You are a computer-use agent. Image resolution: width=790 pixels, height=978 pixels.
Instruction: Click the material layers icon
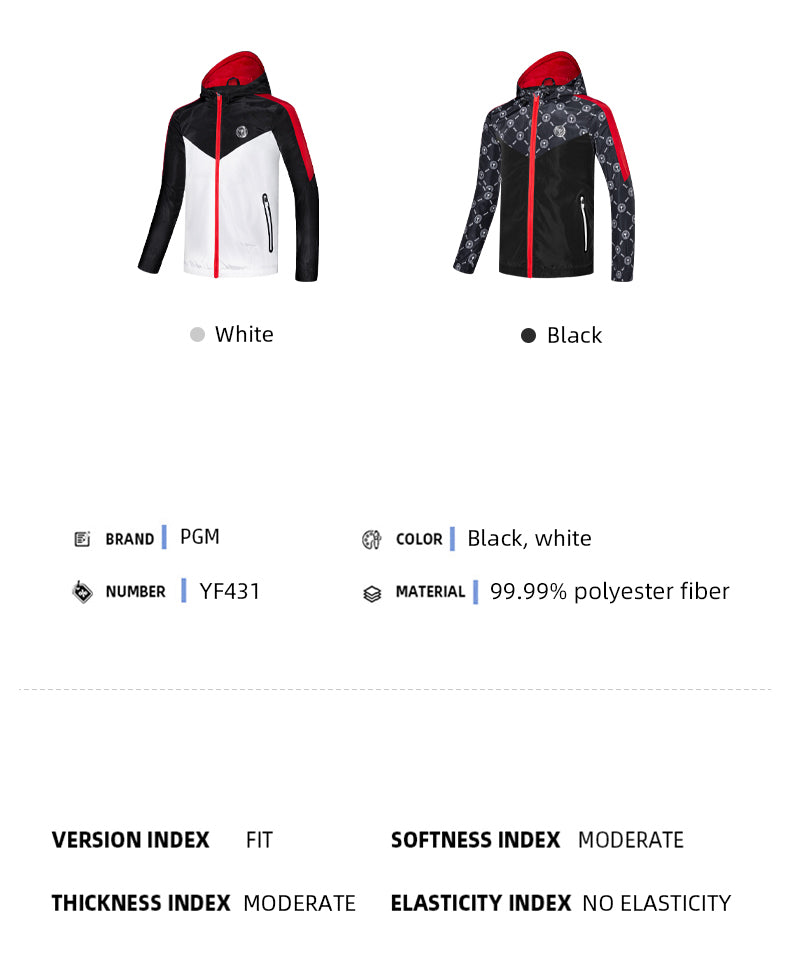click(x=372, y=594)
